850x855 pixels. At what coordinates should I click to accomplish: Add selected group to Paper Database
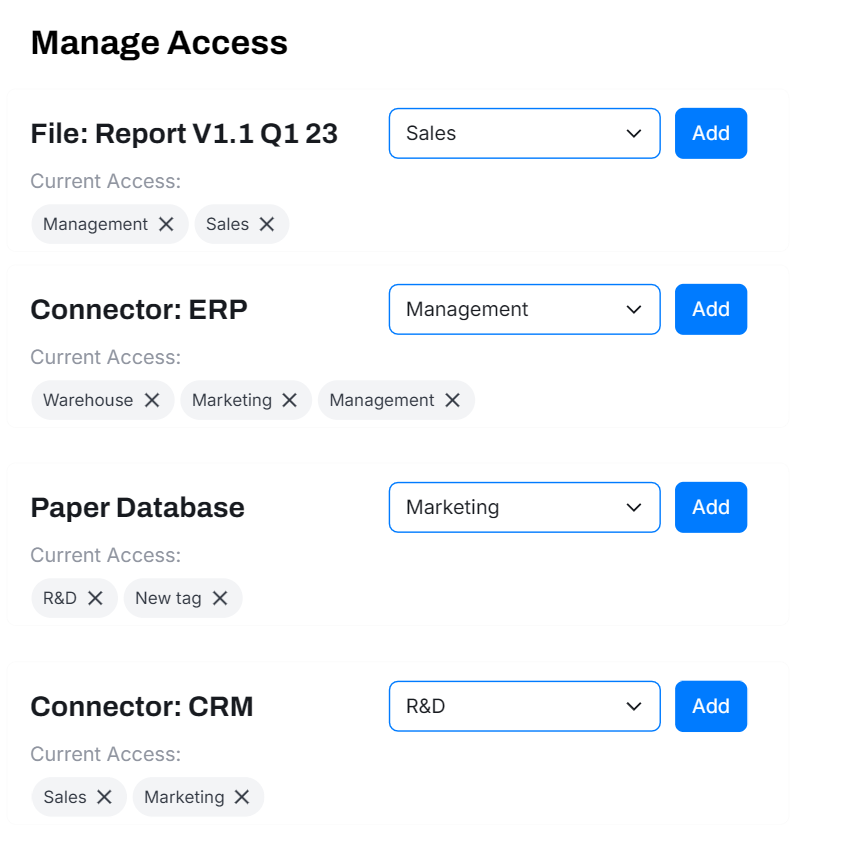pyautogui.click(x=711, y=508)
